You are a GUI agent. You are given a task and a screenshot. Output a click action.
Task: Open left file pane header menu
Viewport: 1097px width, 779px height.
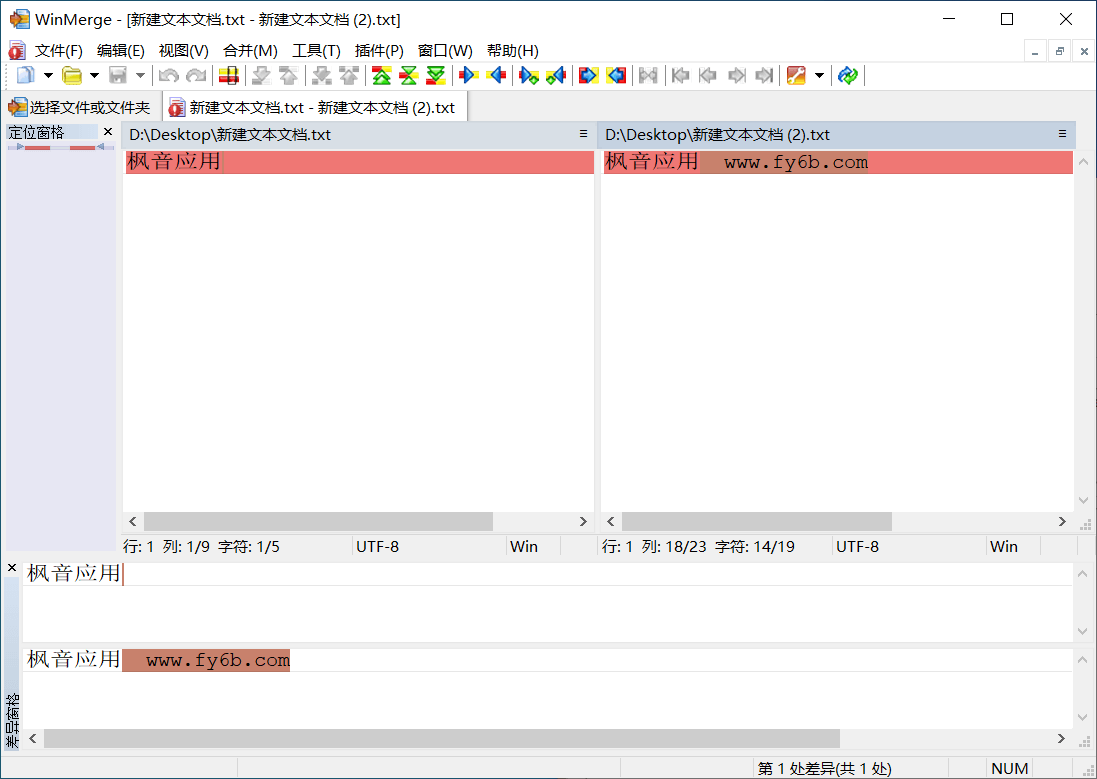(583, 134)
